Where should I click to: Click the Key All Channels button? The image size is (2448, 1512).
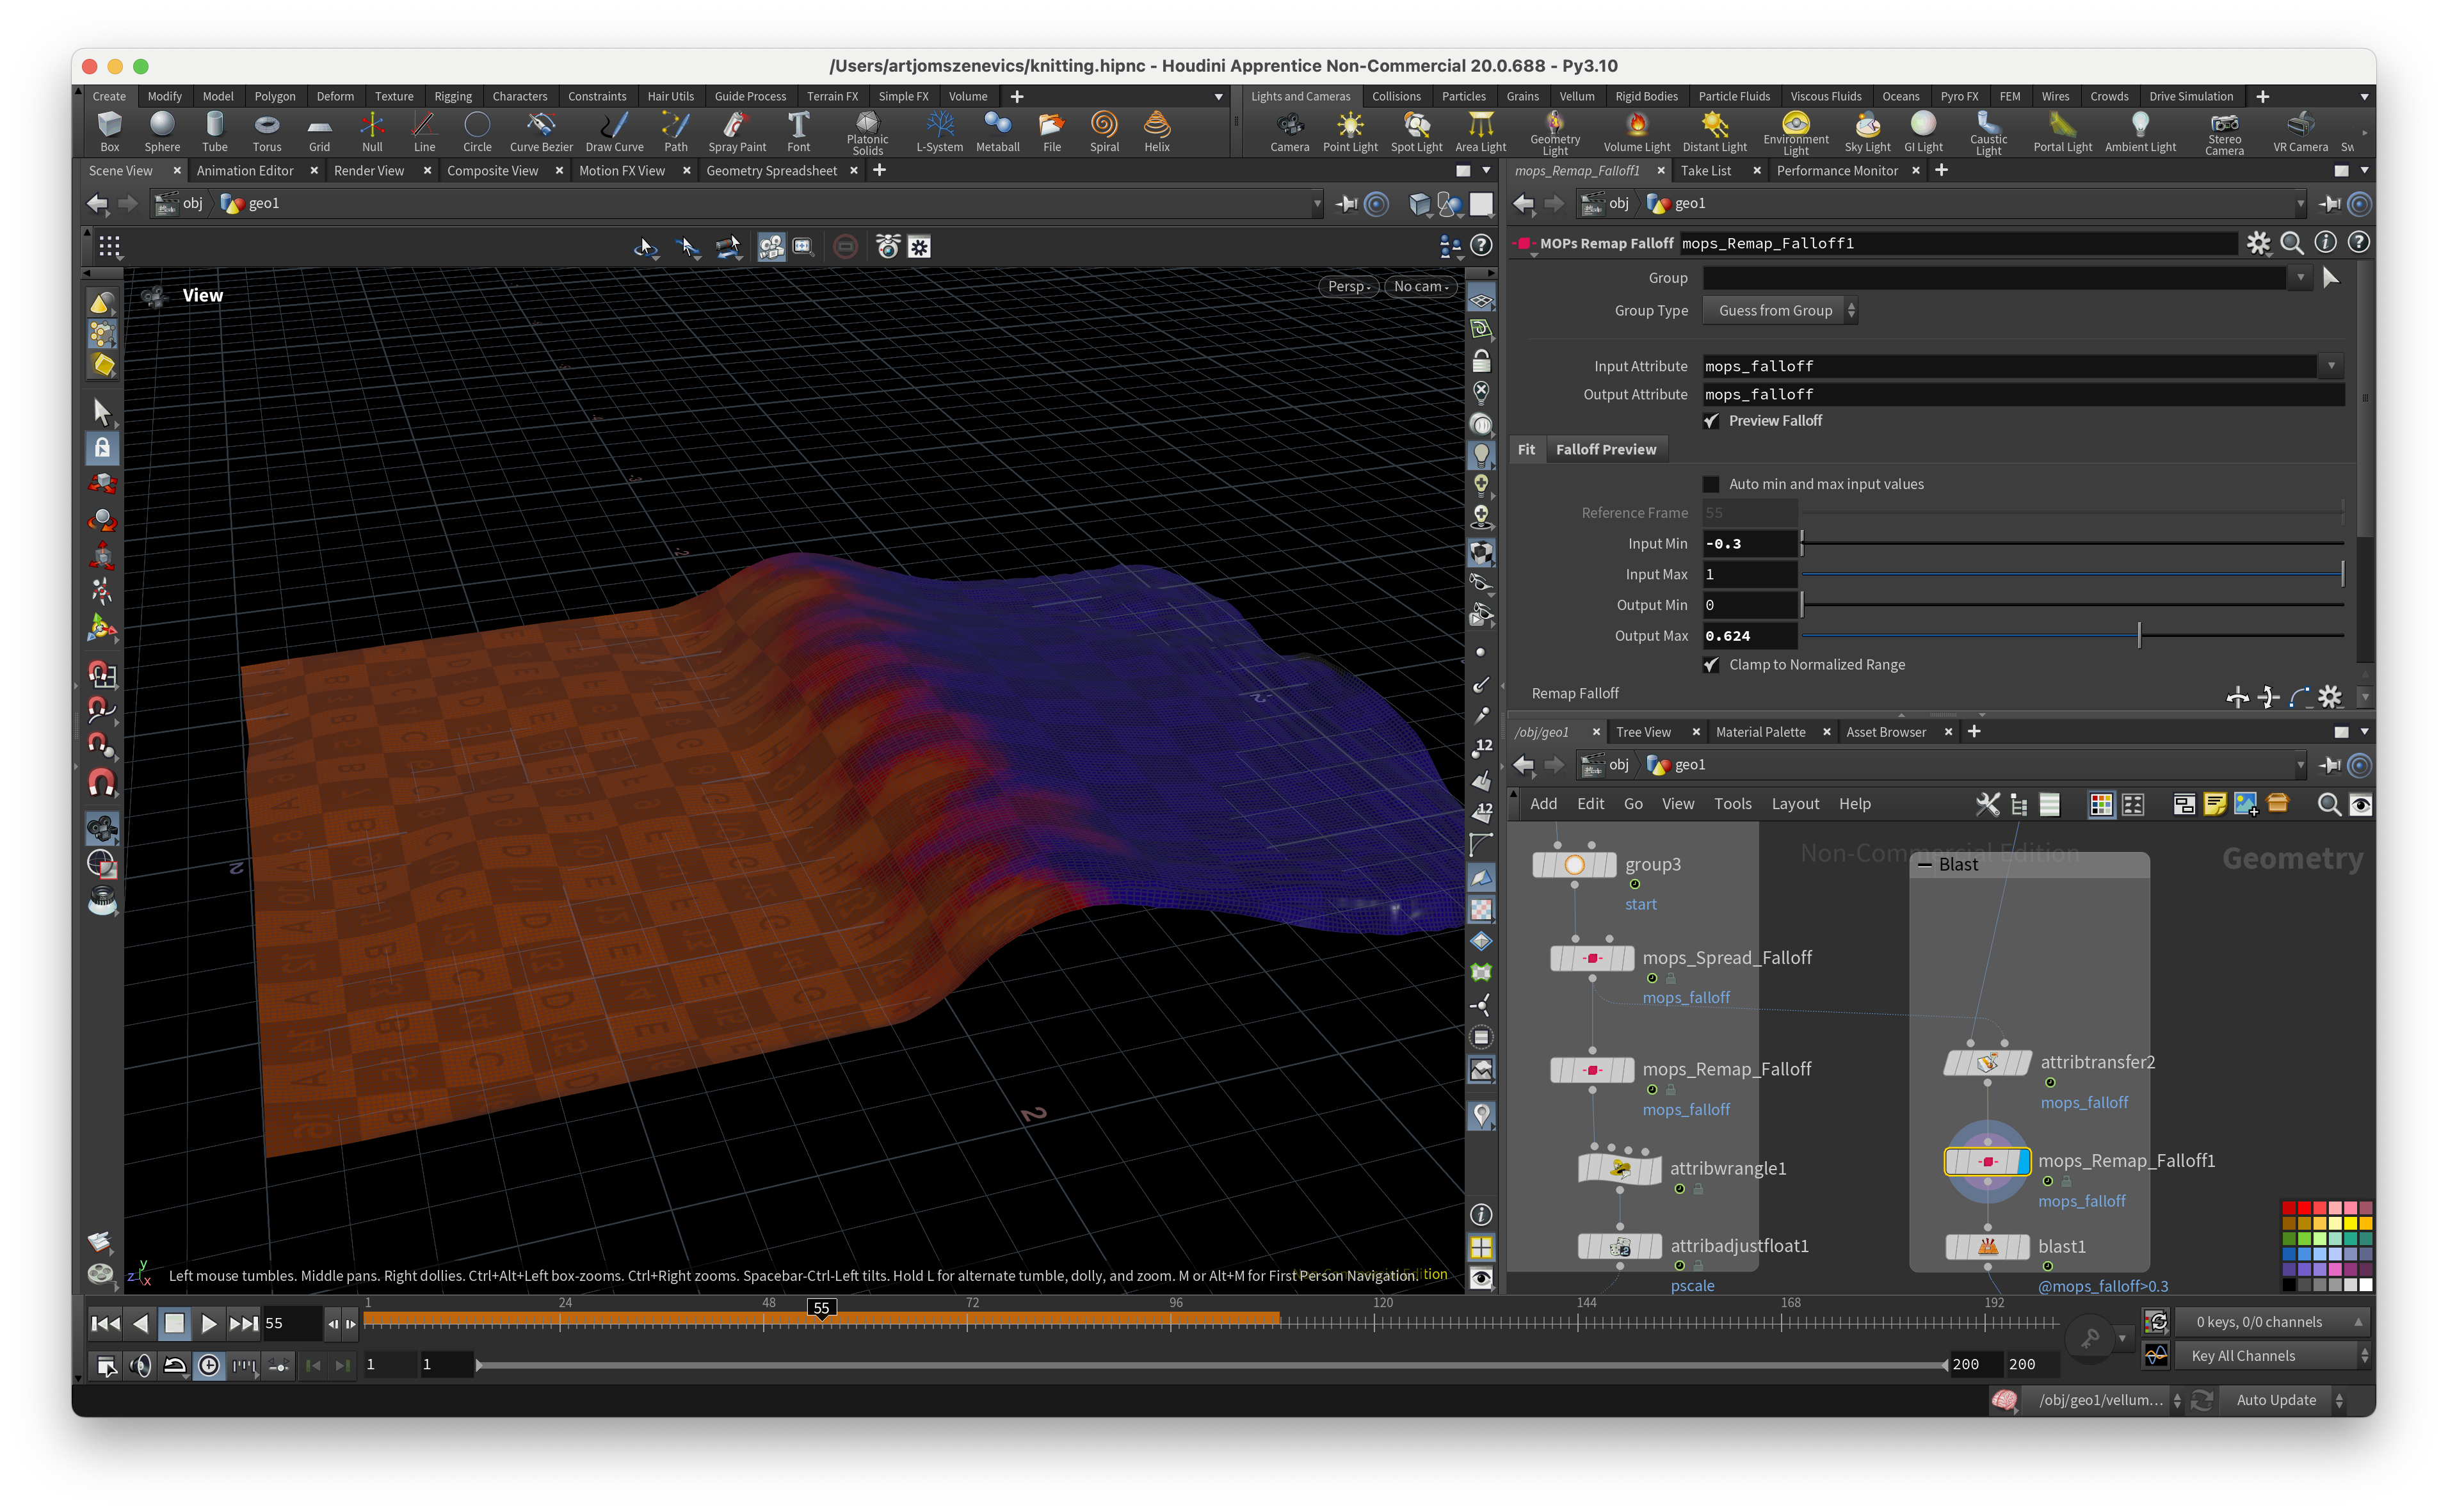point(2243,1356)
